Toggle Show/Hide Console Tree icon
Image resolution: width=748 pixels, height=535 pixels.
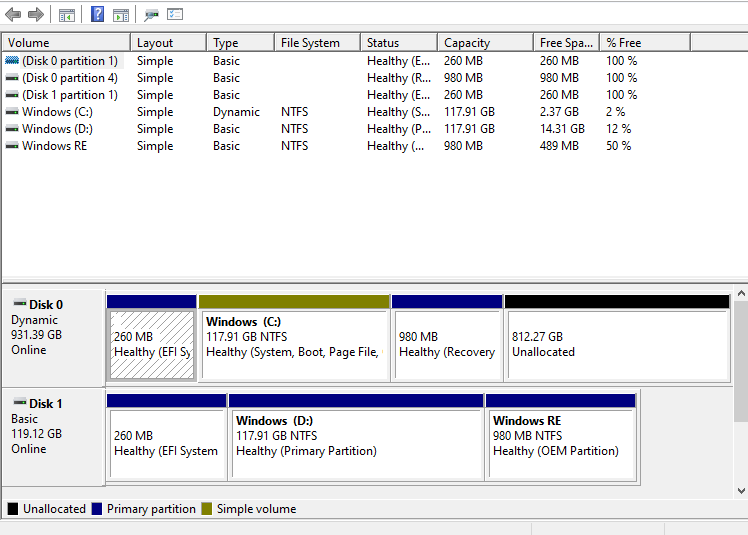coord(67,15)
